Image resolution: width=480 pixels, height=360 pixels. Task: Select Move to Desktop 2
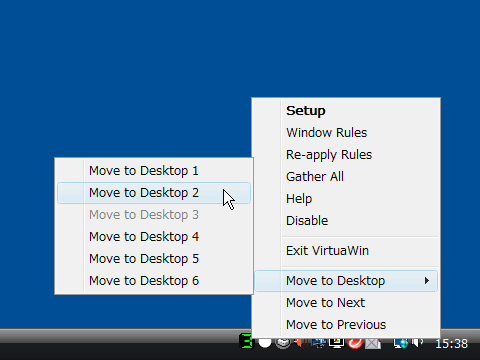(x=154, y=193)
